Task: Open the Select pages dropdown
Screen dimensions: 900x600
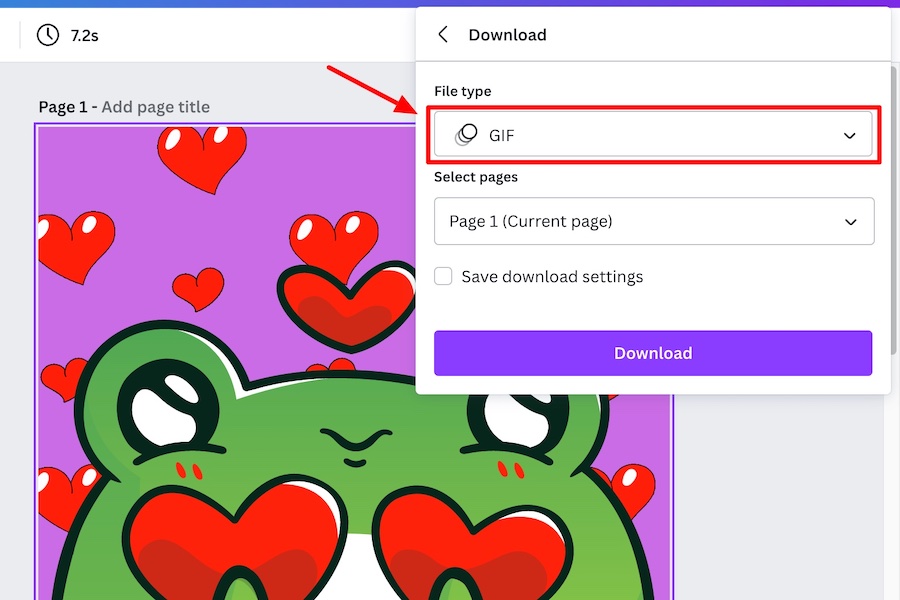Action: pos(654,221)
